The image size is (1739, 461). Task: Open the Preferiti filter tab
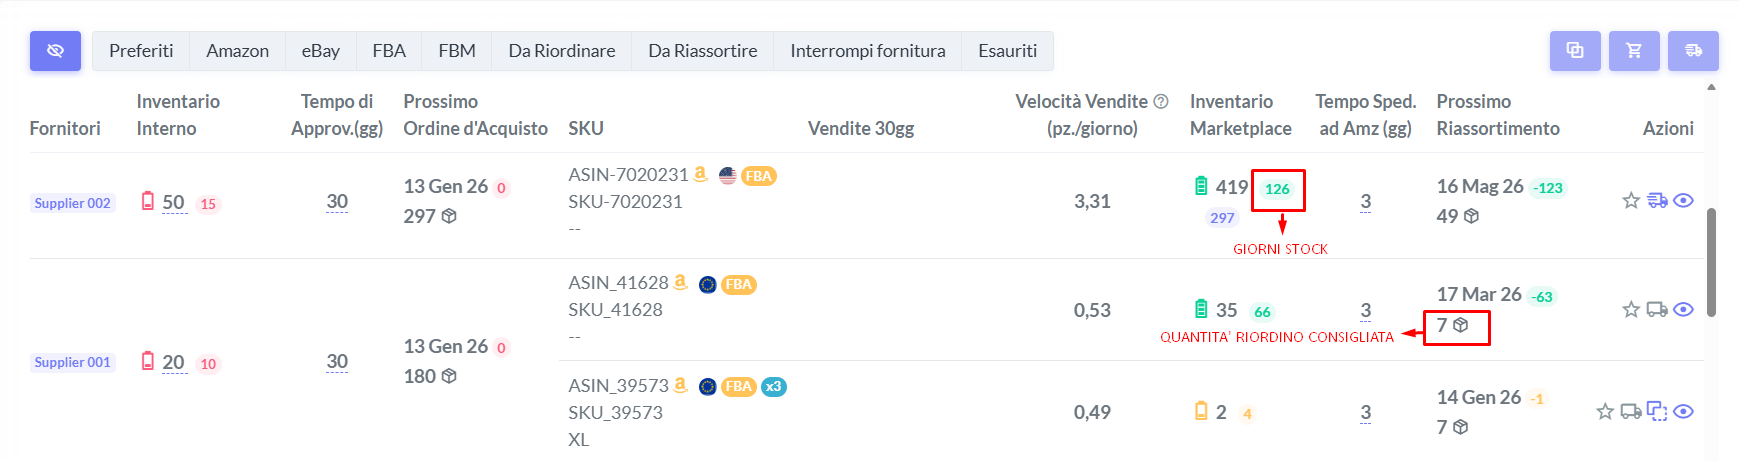tap(141, 51)
